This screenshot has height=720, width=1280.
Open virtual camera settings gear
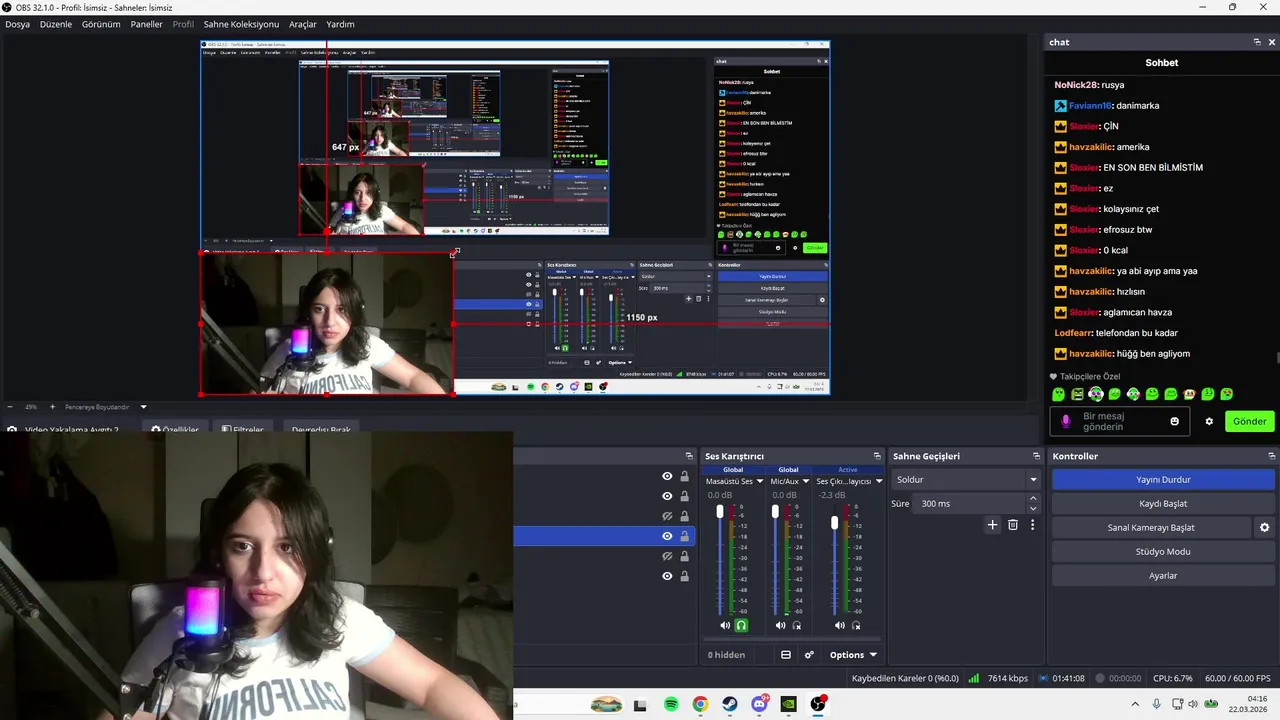point(1264,527)
